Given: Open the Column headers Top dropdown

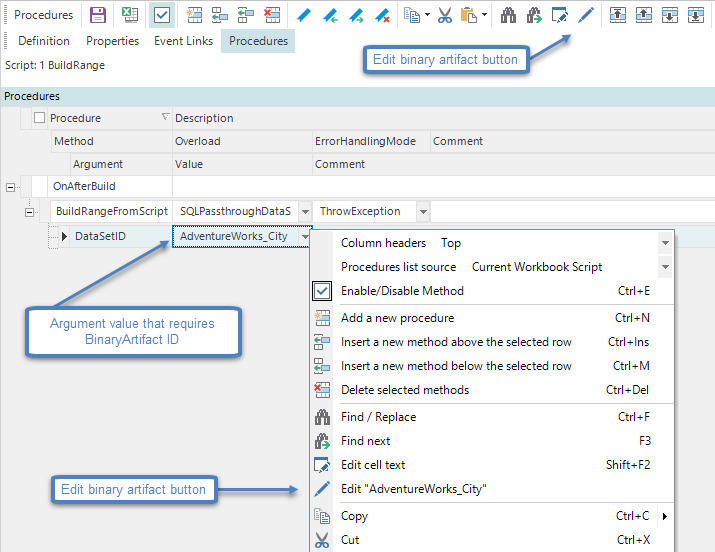Looking at the screenshot, I should pos(665,243).
